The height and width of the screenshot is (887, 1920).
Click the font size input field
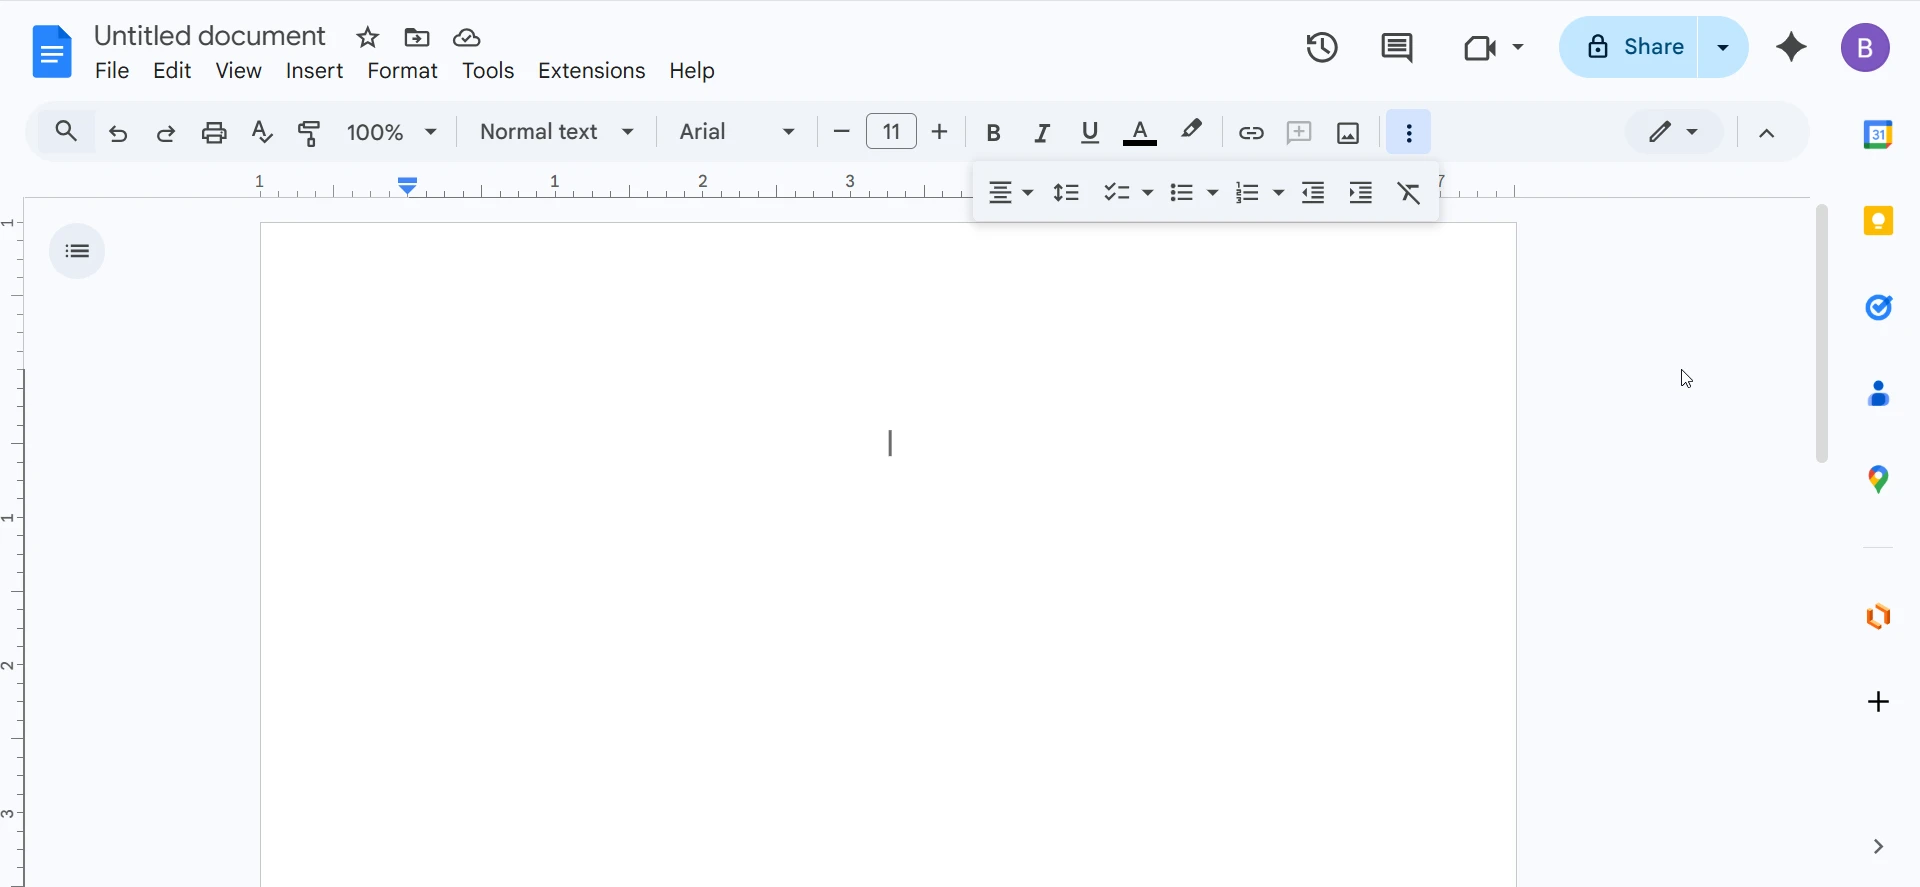(x=891, y=132)
